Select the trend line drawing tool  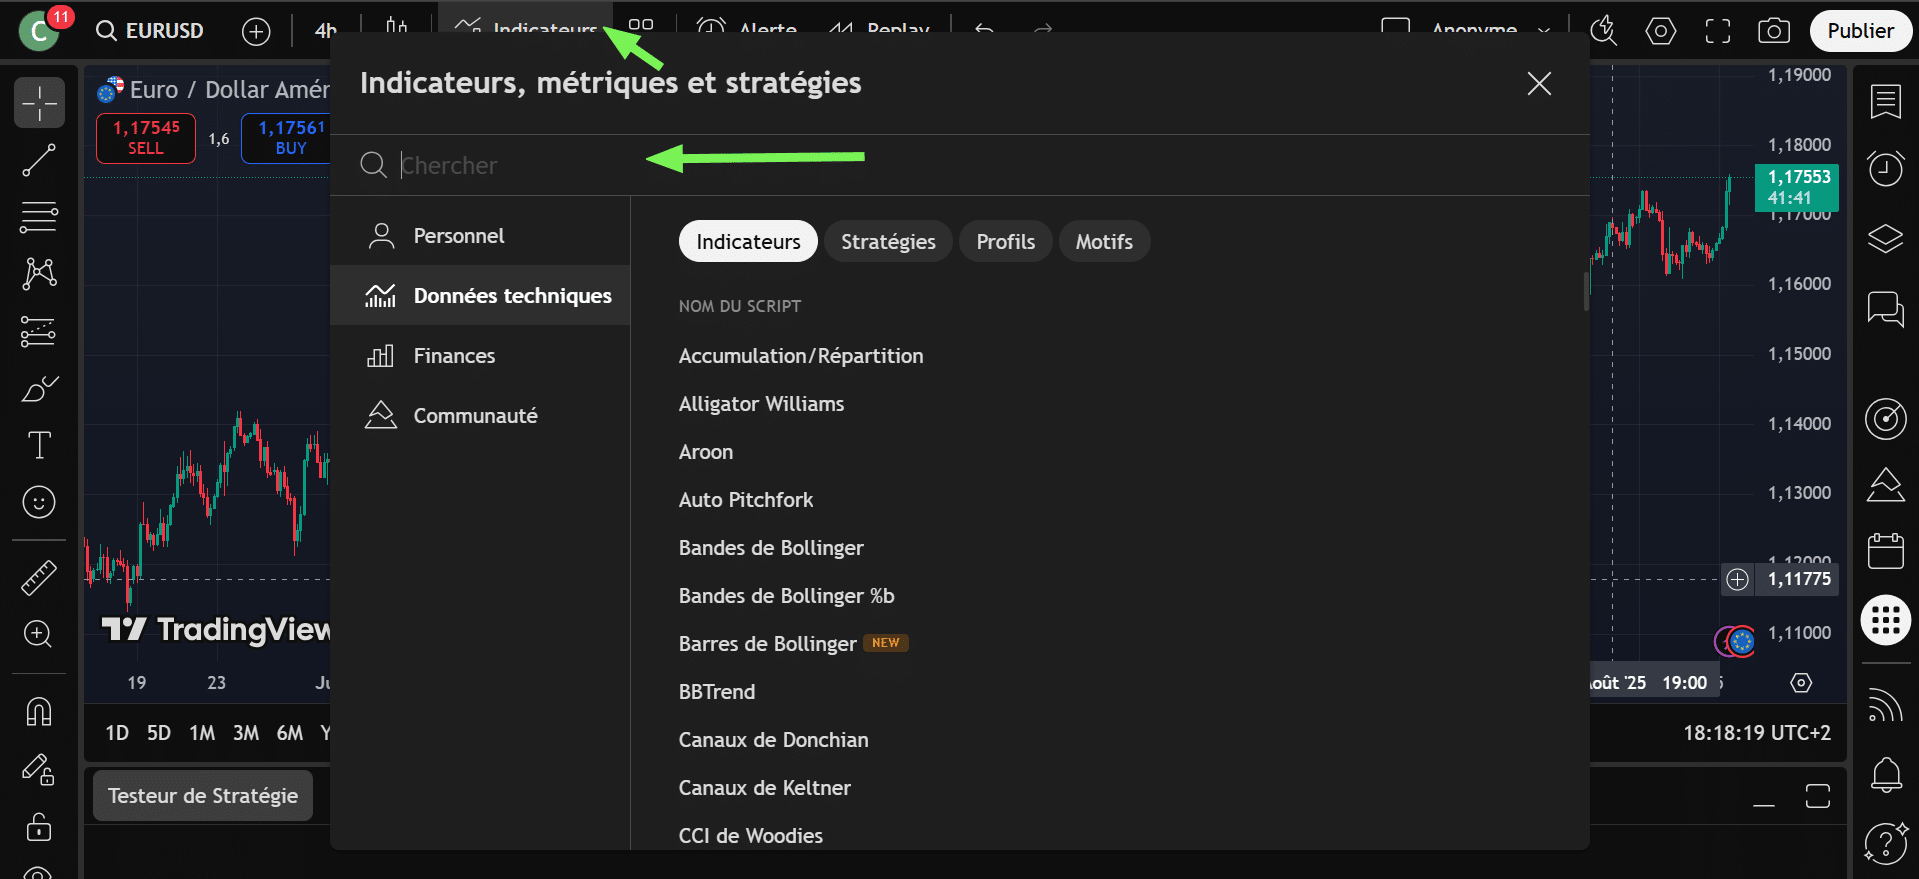(39, 160)
